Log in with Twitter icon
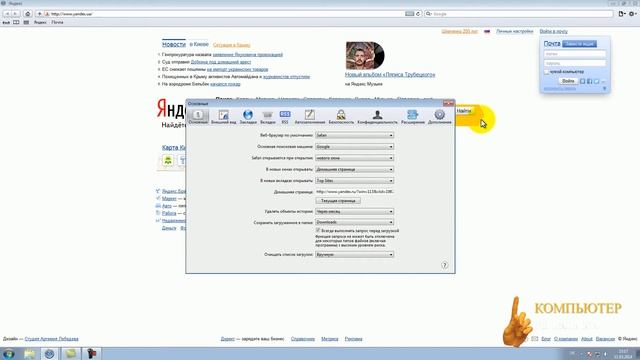640x360 pixels. [x=596, y=81]
